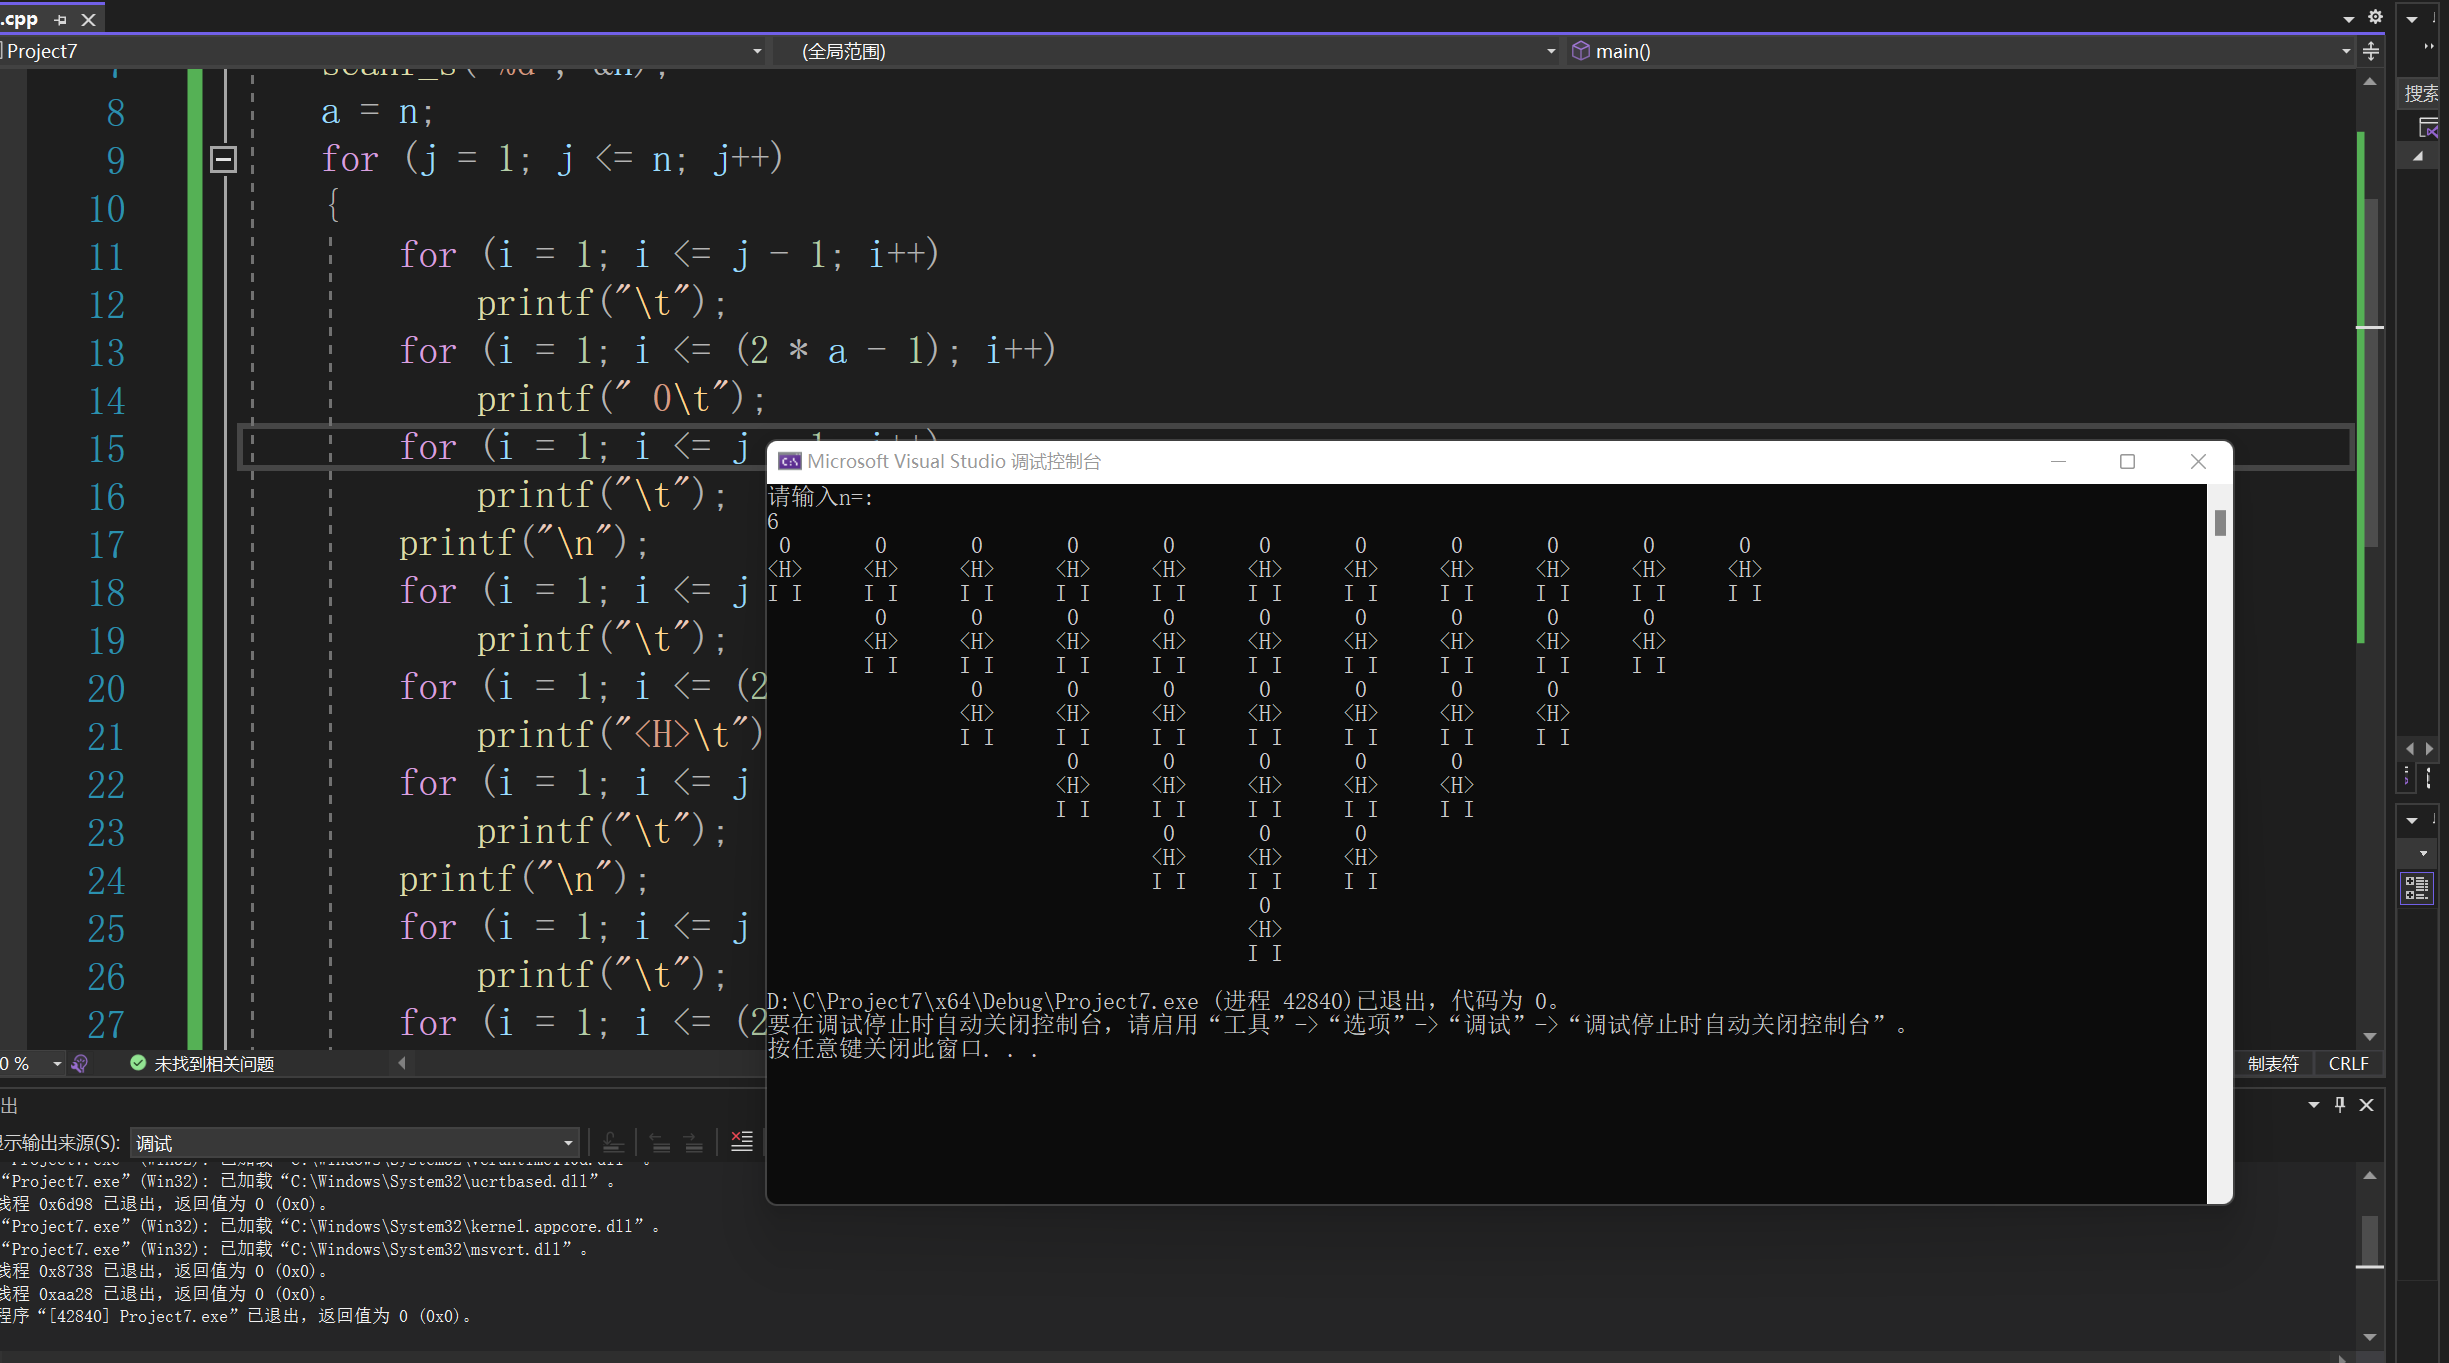
Task: Click the IntelliCode icon in status strip
Action: click(x=81, y=1064)
